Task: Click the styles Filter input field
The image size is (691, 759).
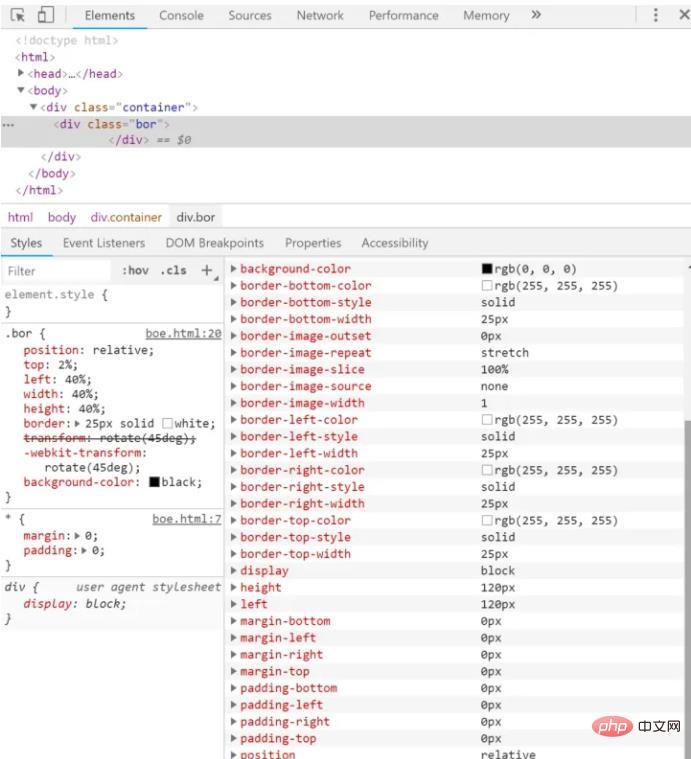Action: 55,271
